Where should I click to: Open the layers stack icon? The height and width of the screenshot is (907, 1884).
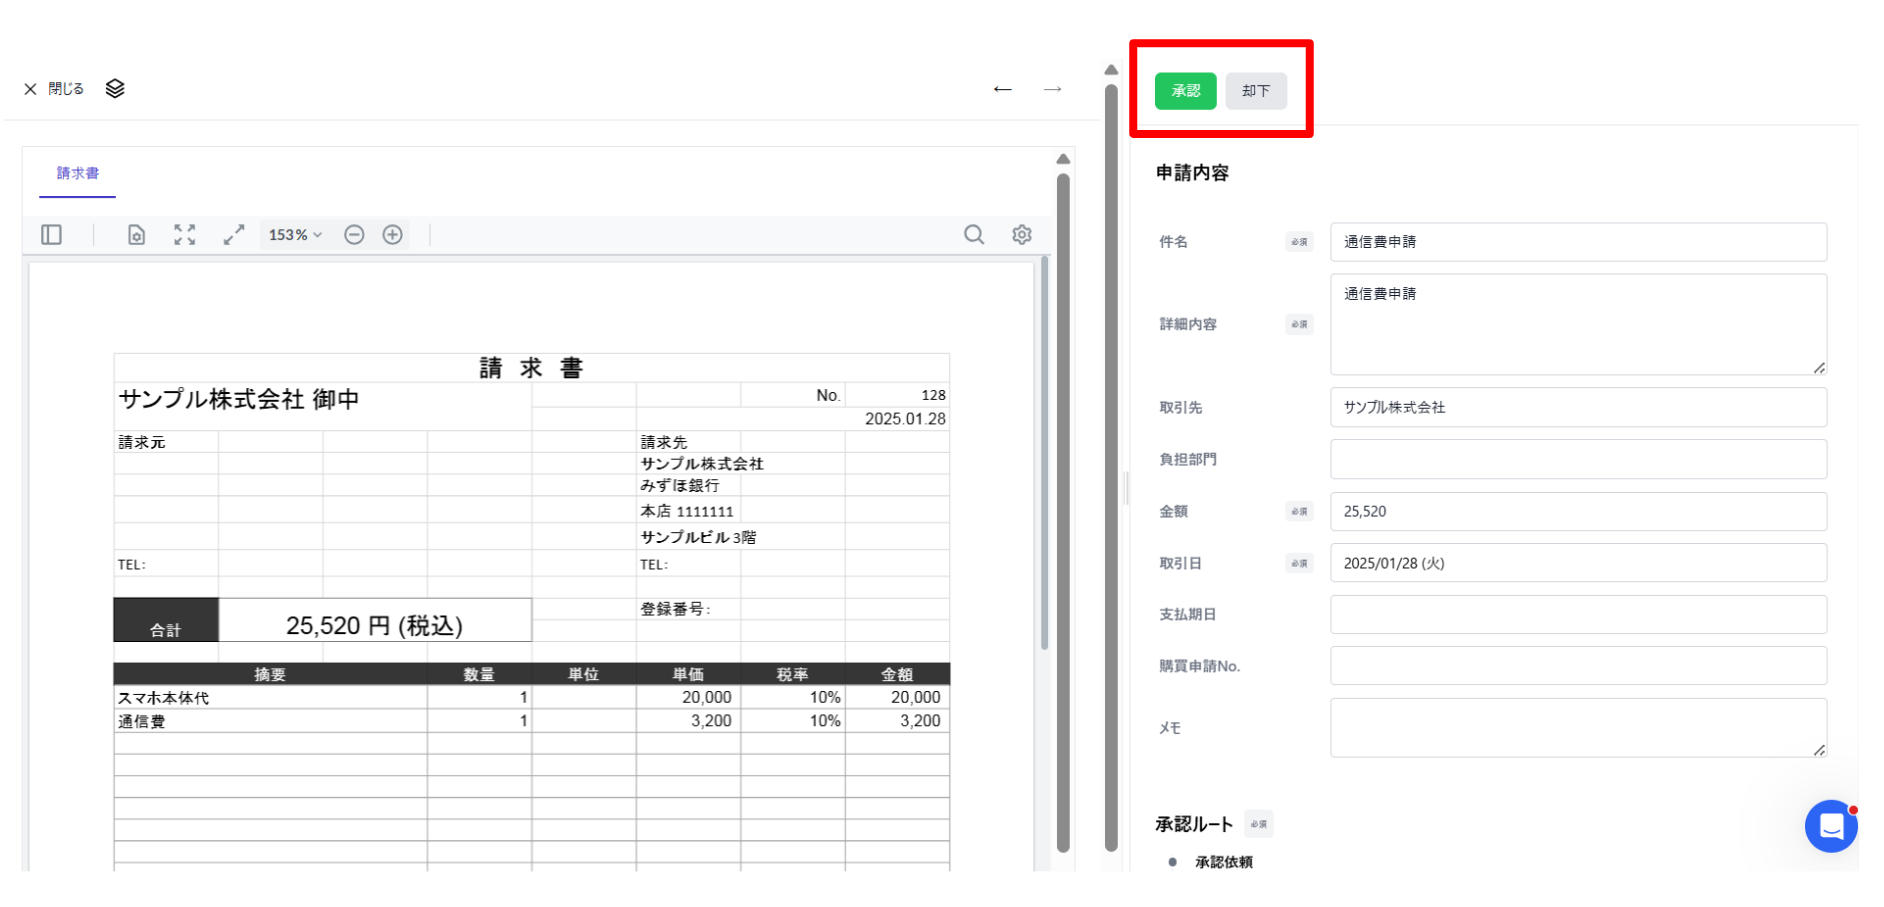tap(115, 89)
